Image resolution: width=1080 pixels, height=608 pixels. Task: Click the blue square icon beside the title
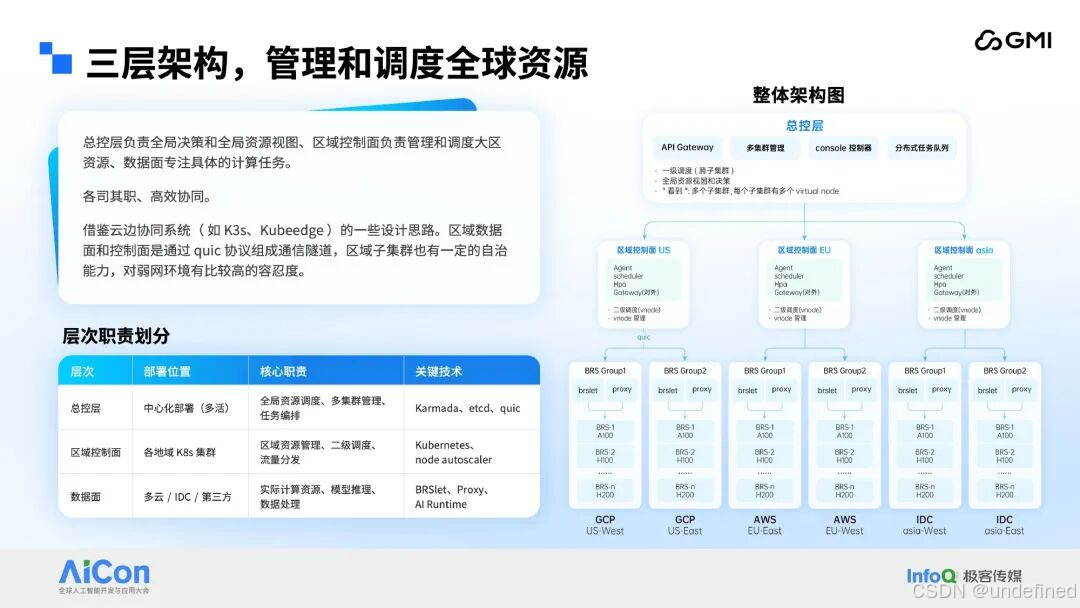56,58
